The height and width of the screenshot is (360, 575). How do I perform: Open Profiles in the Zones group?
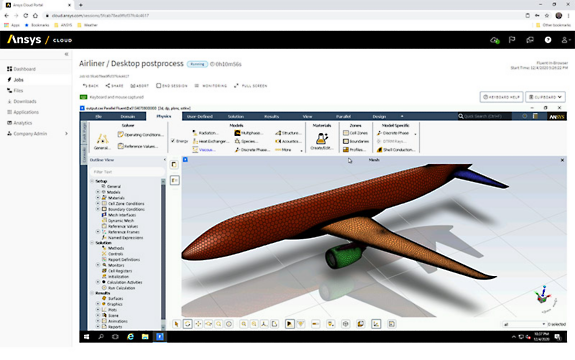[354, 150]
